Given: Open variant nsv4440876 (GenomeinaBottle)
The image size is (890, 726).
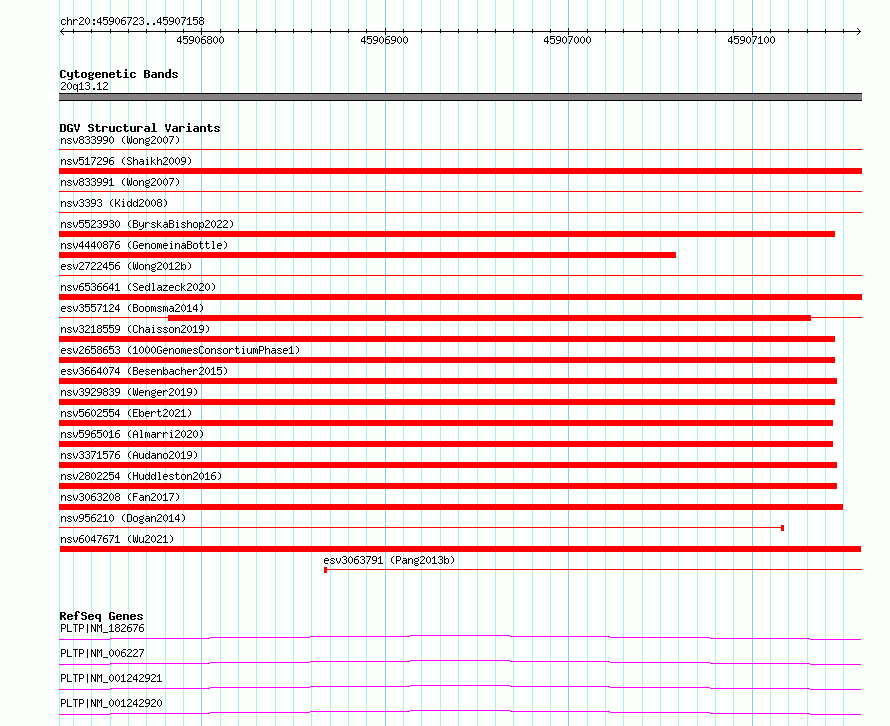Looking at the screenshot, I should pos(144,245).
